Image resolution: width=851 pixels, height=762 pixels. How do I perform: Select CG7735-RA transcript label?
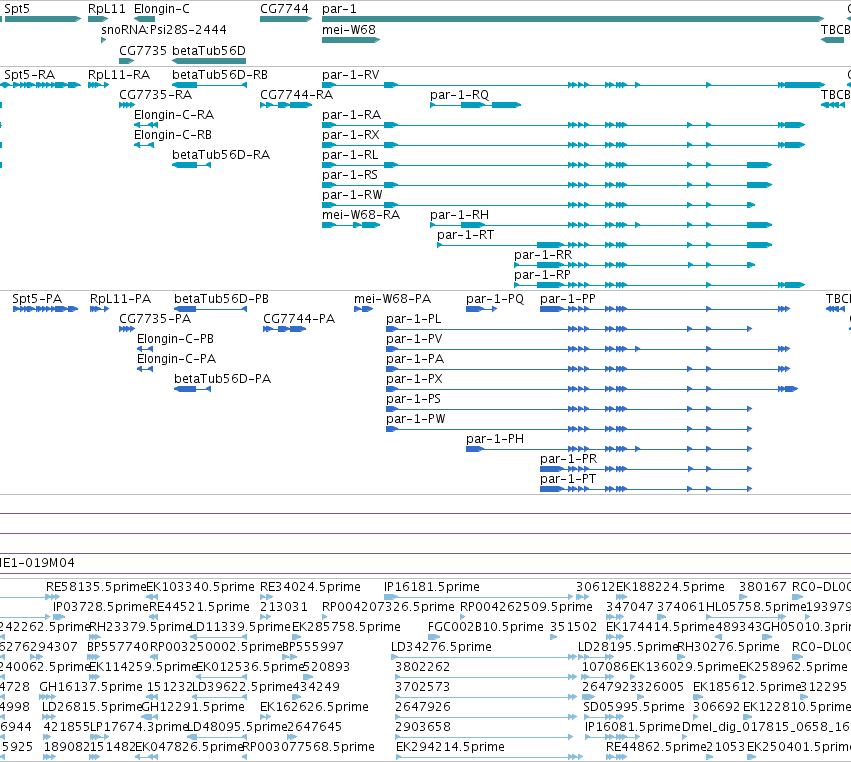pyautogui.click(x=155, y=95)
